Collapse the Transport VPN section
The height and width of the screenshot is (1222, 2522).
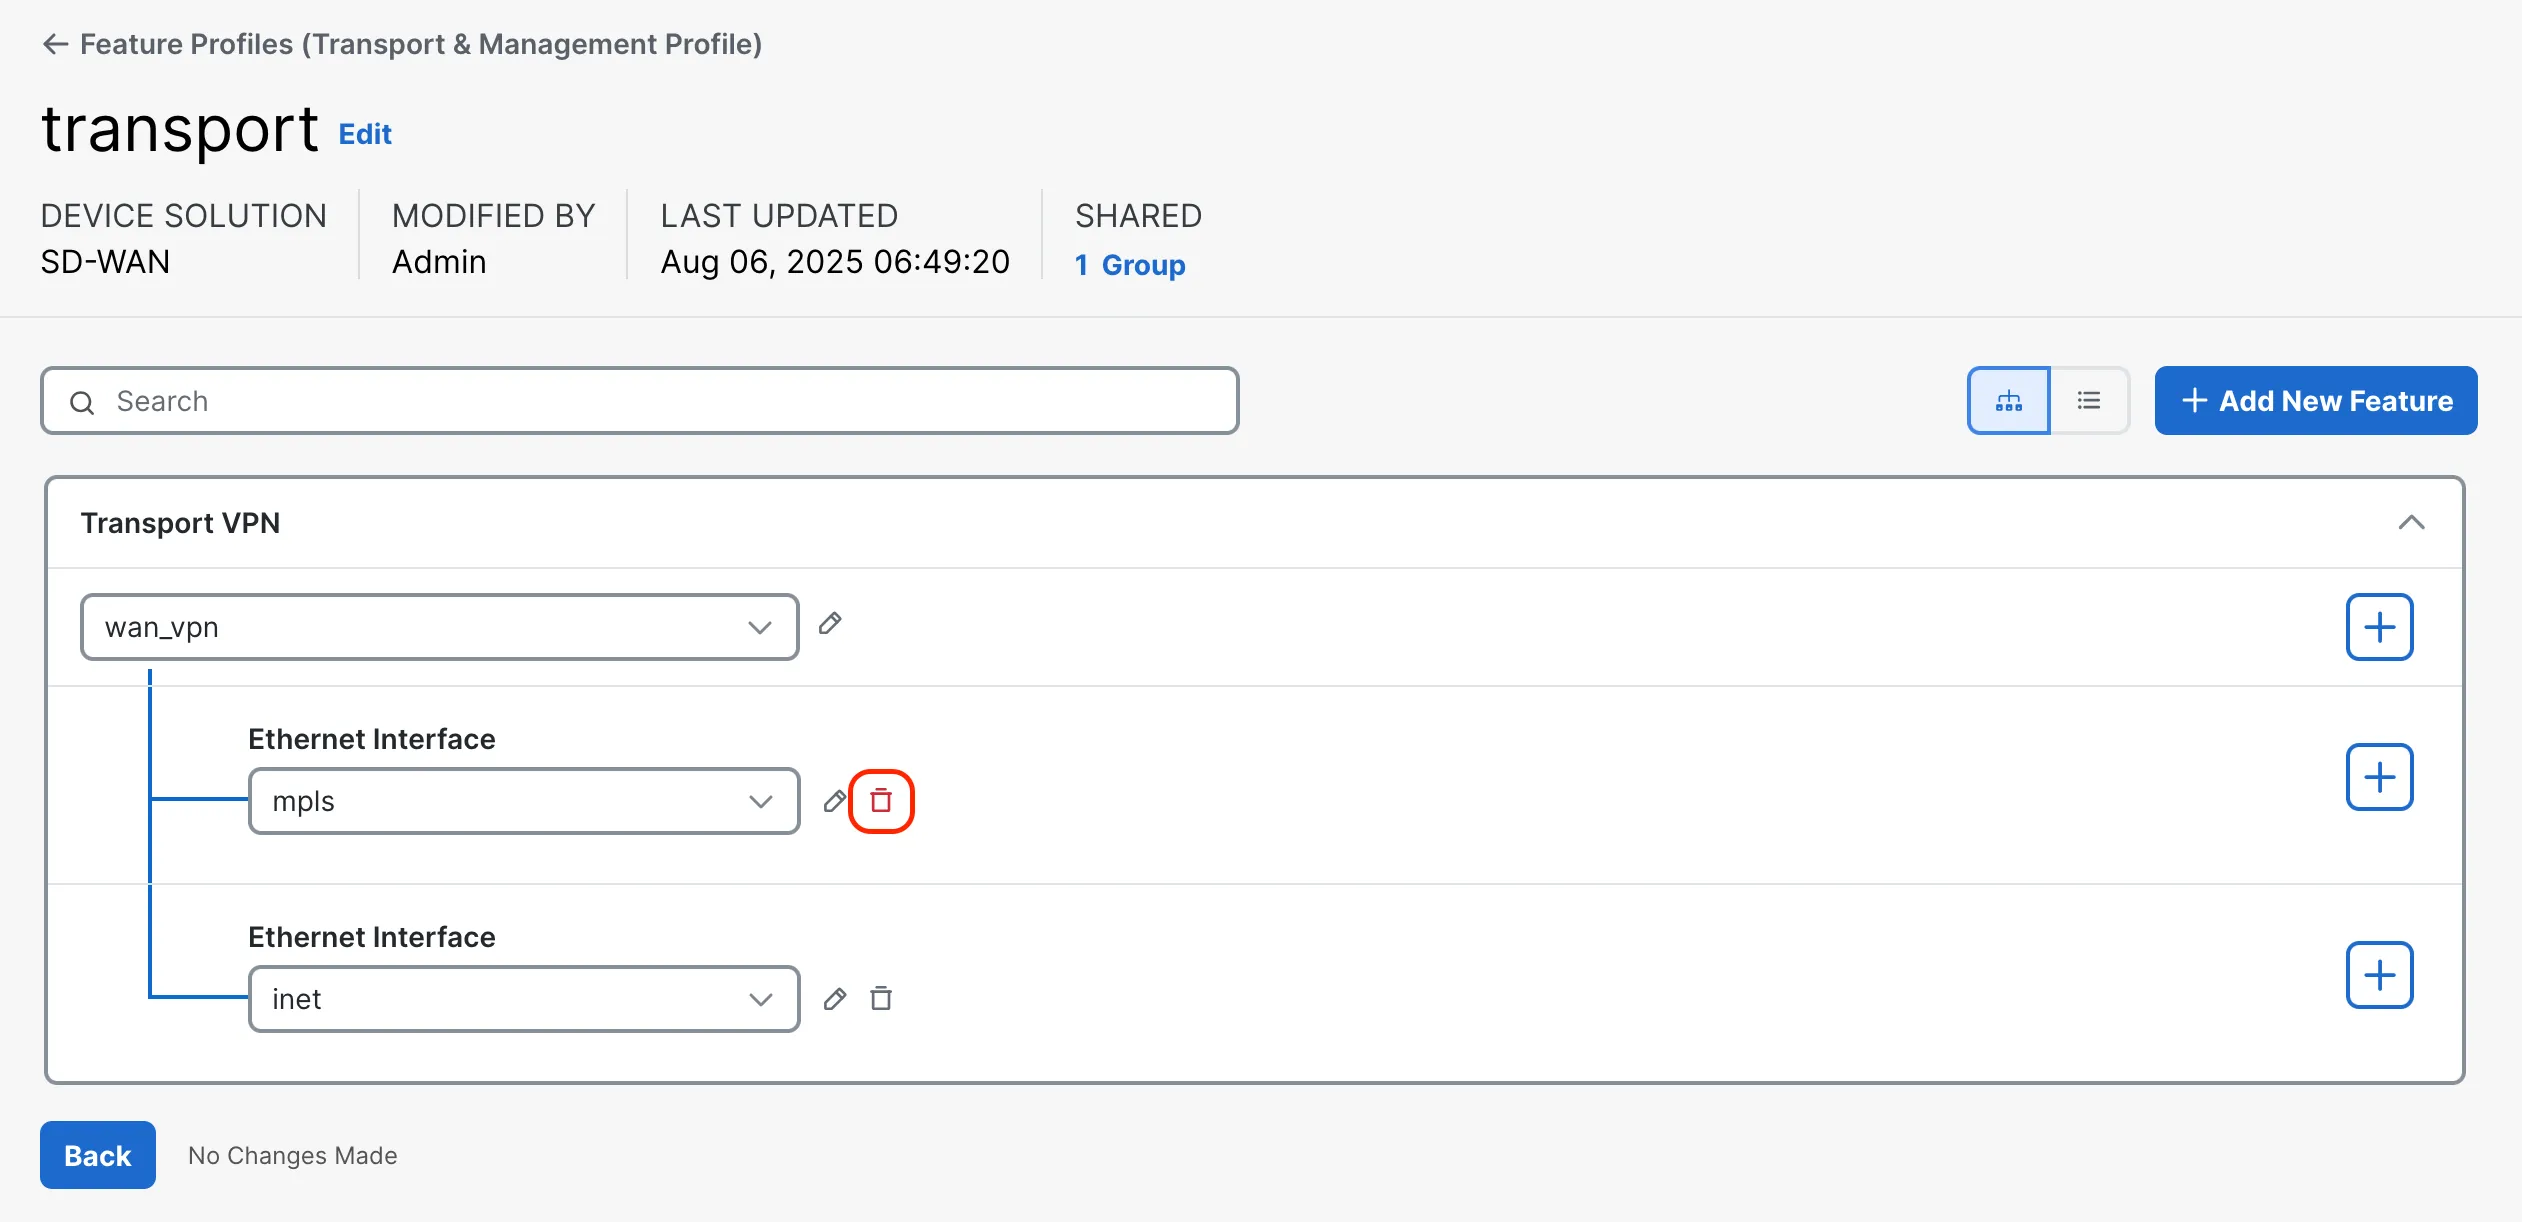tap(2411, 523)
